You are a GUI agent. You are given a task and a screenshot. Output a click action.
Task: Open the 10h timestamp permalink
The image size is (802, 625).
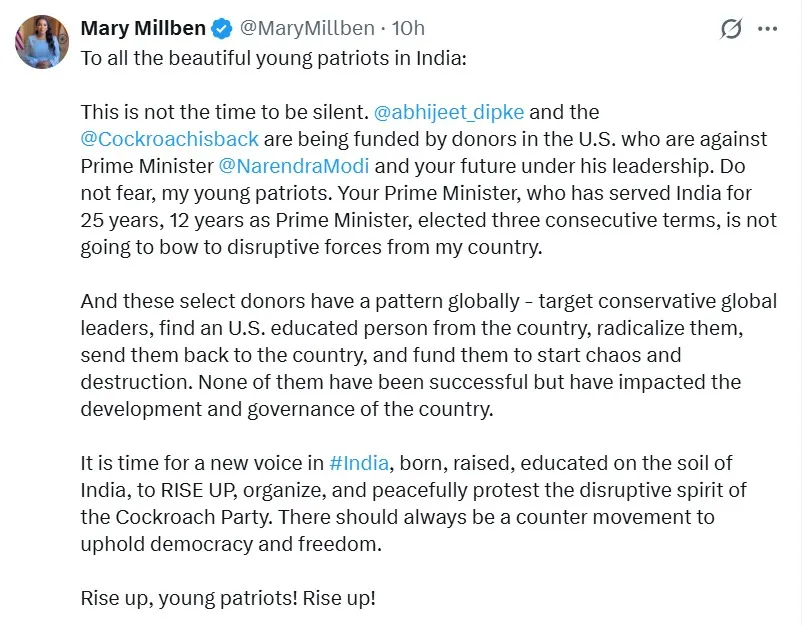click(408, 28)
